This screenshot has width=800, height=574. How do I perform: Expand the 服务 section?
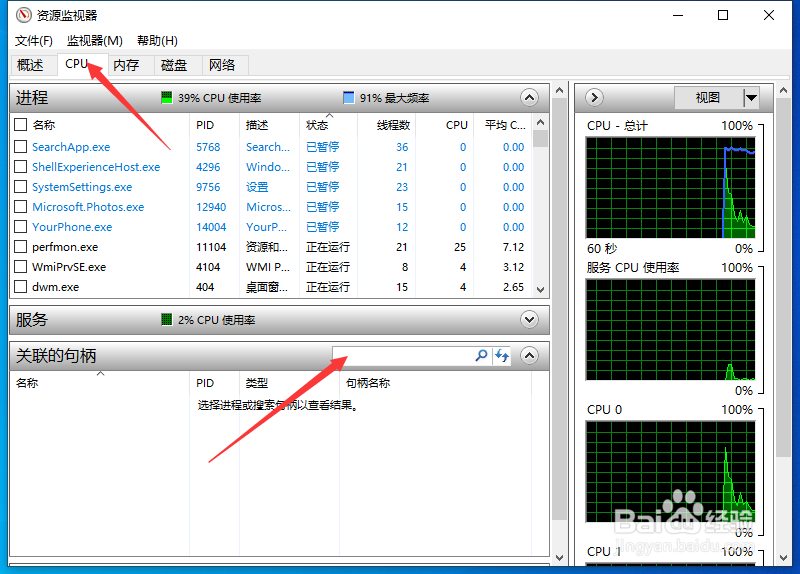coord(530,320)
